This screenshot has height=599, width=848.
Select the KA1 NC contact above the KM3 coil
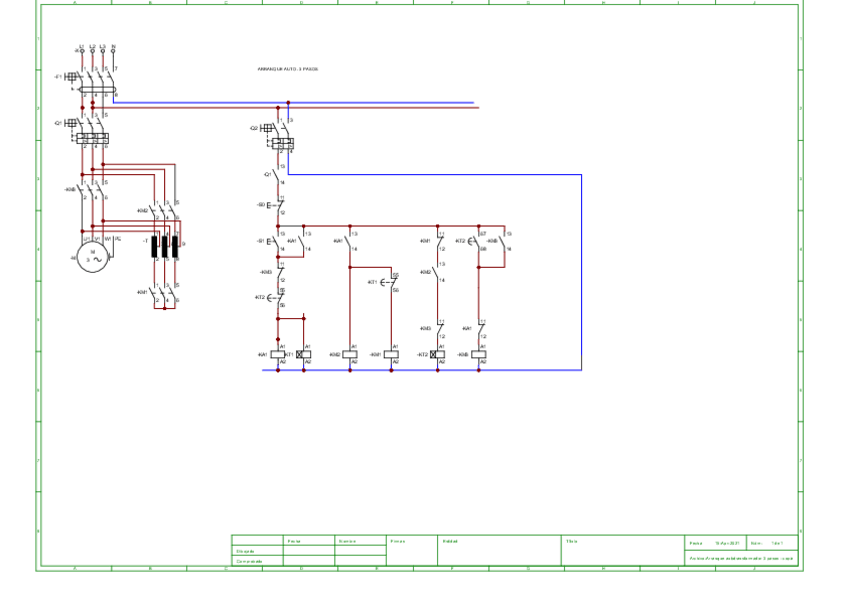tap(480, 328)
